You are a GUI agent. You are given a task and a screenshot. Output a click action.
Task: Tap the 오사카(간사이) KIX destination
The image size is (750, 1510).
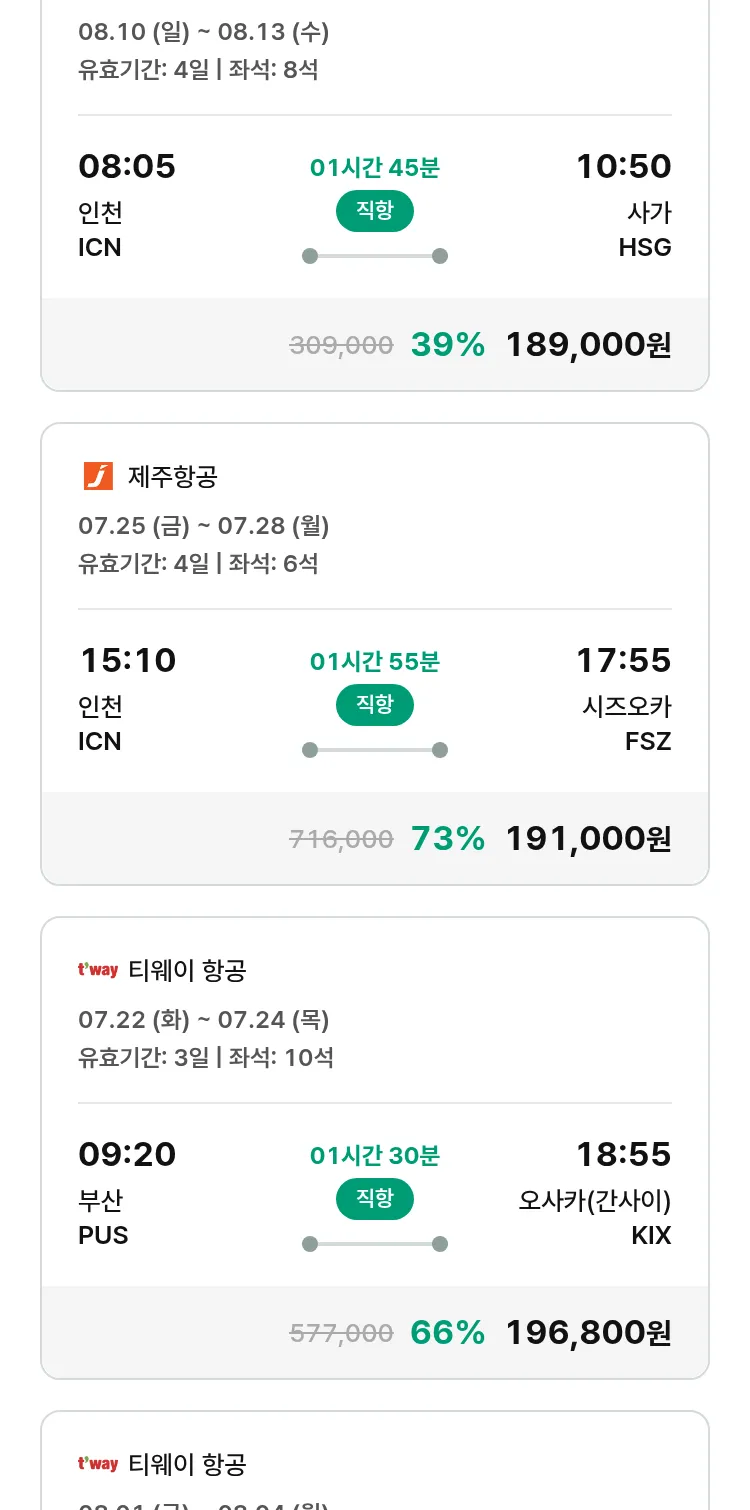(x=595, y=1217)
